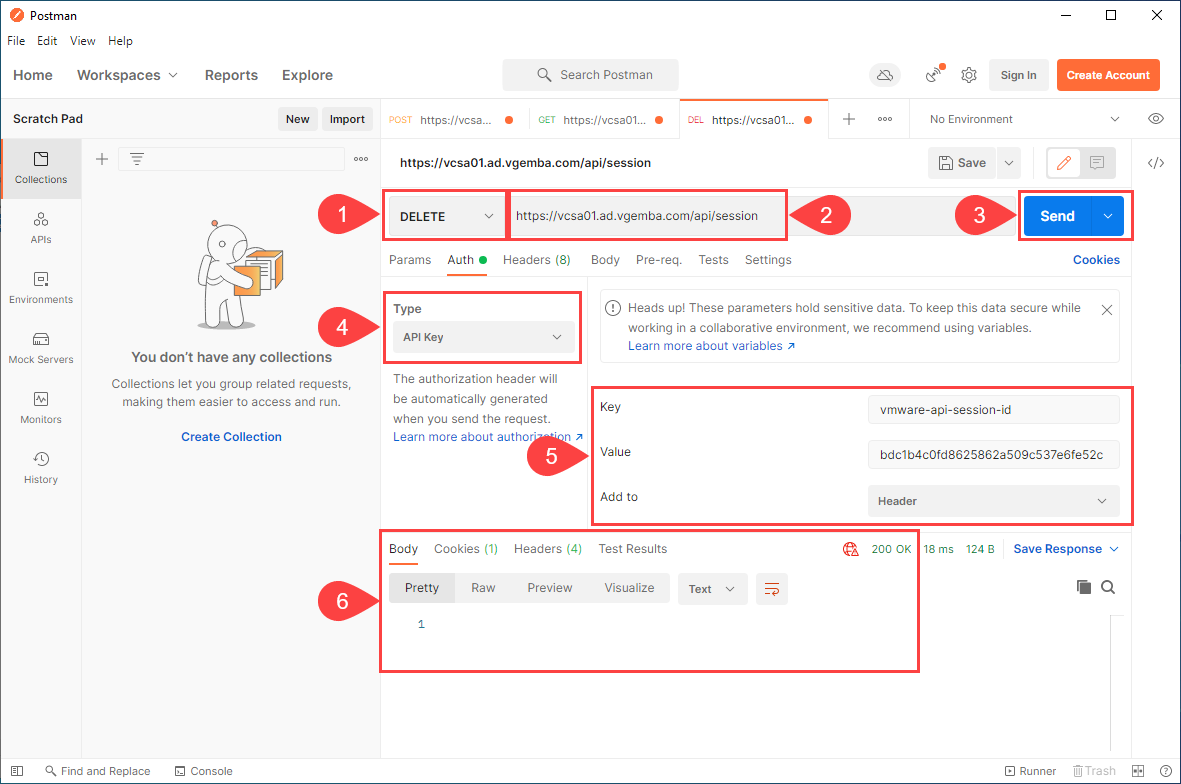Open the help question mark icon

pos(1165,771)
